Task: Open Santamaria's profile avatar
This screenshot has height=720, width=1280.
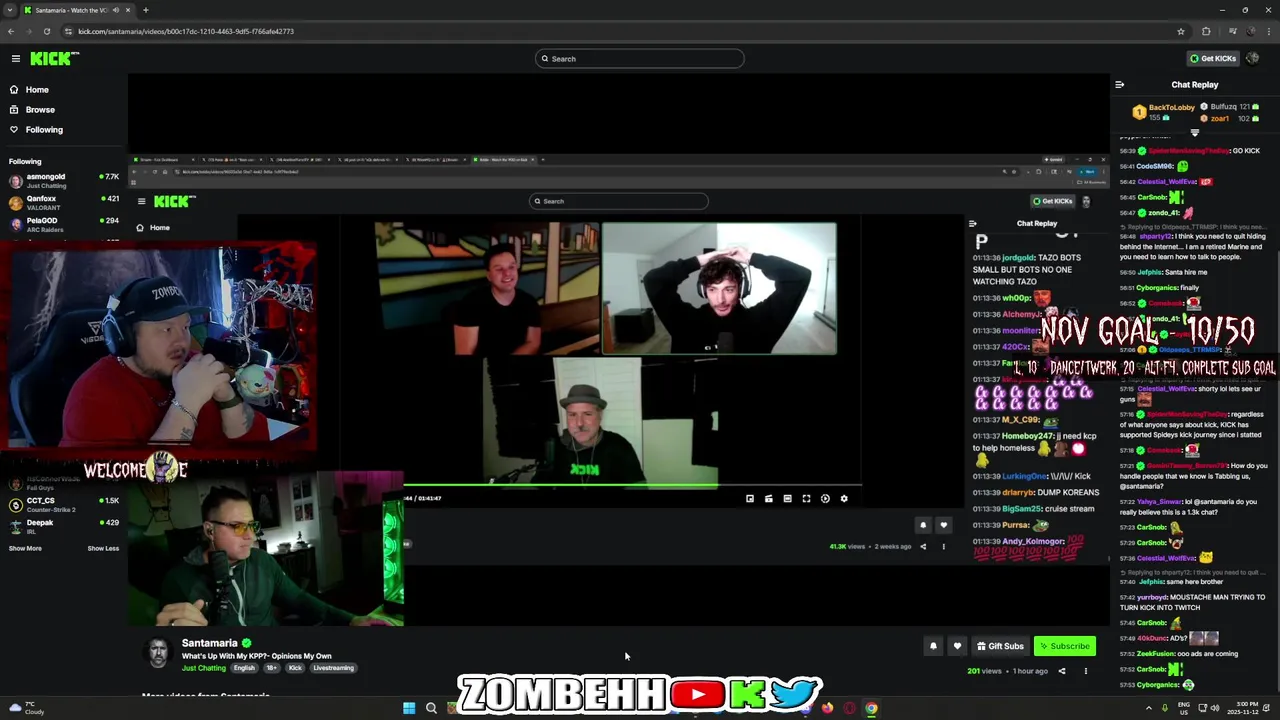Action: tap(158, 653)
